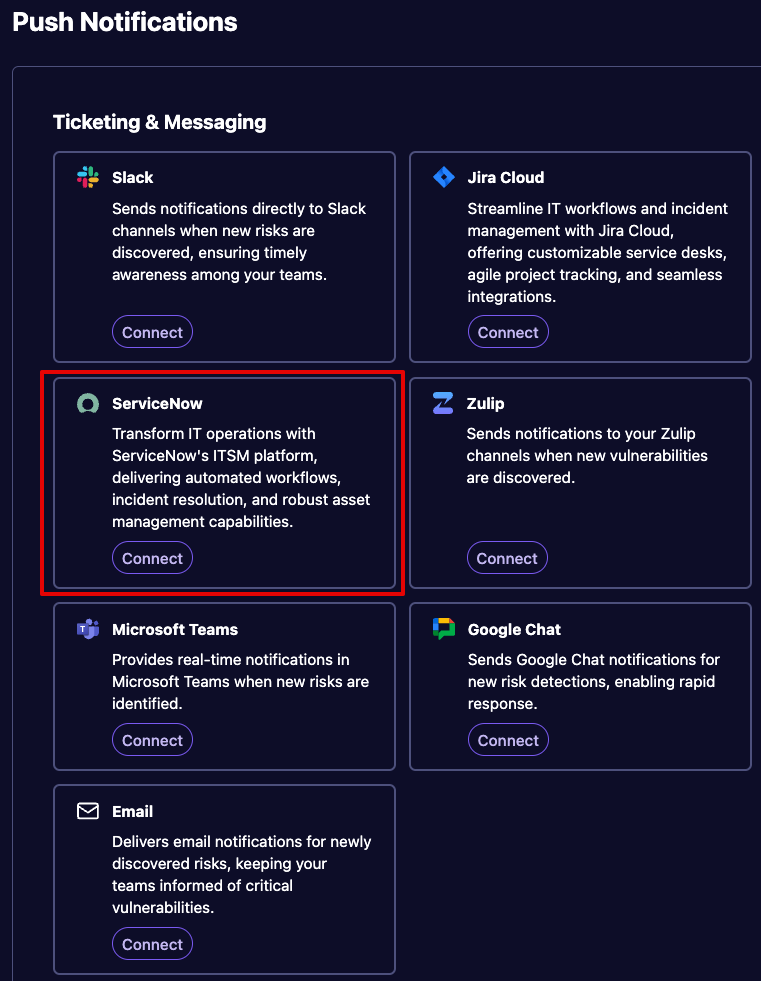Image resolution: width=761 pixels, height=981 pixels.
Task: Connect the Email notifications integration
Action: [x=152, y=944]
